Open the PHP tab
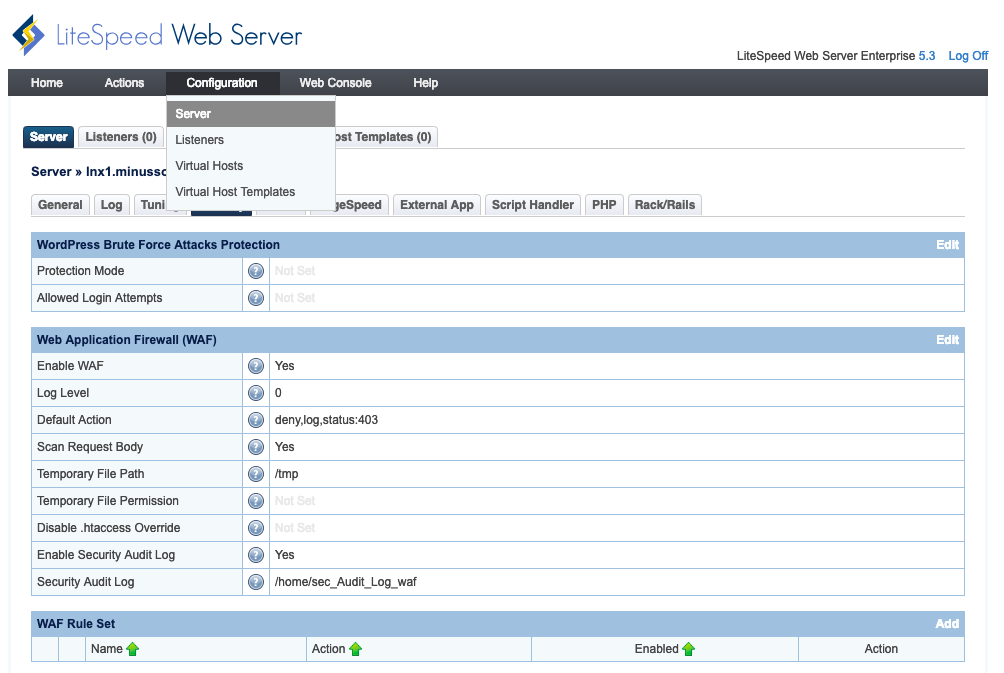 [604, 205]
